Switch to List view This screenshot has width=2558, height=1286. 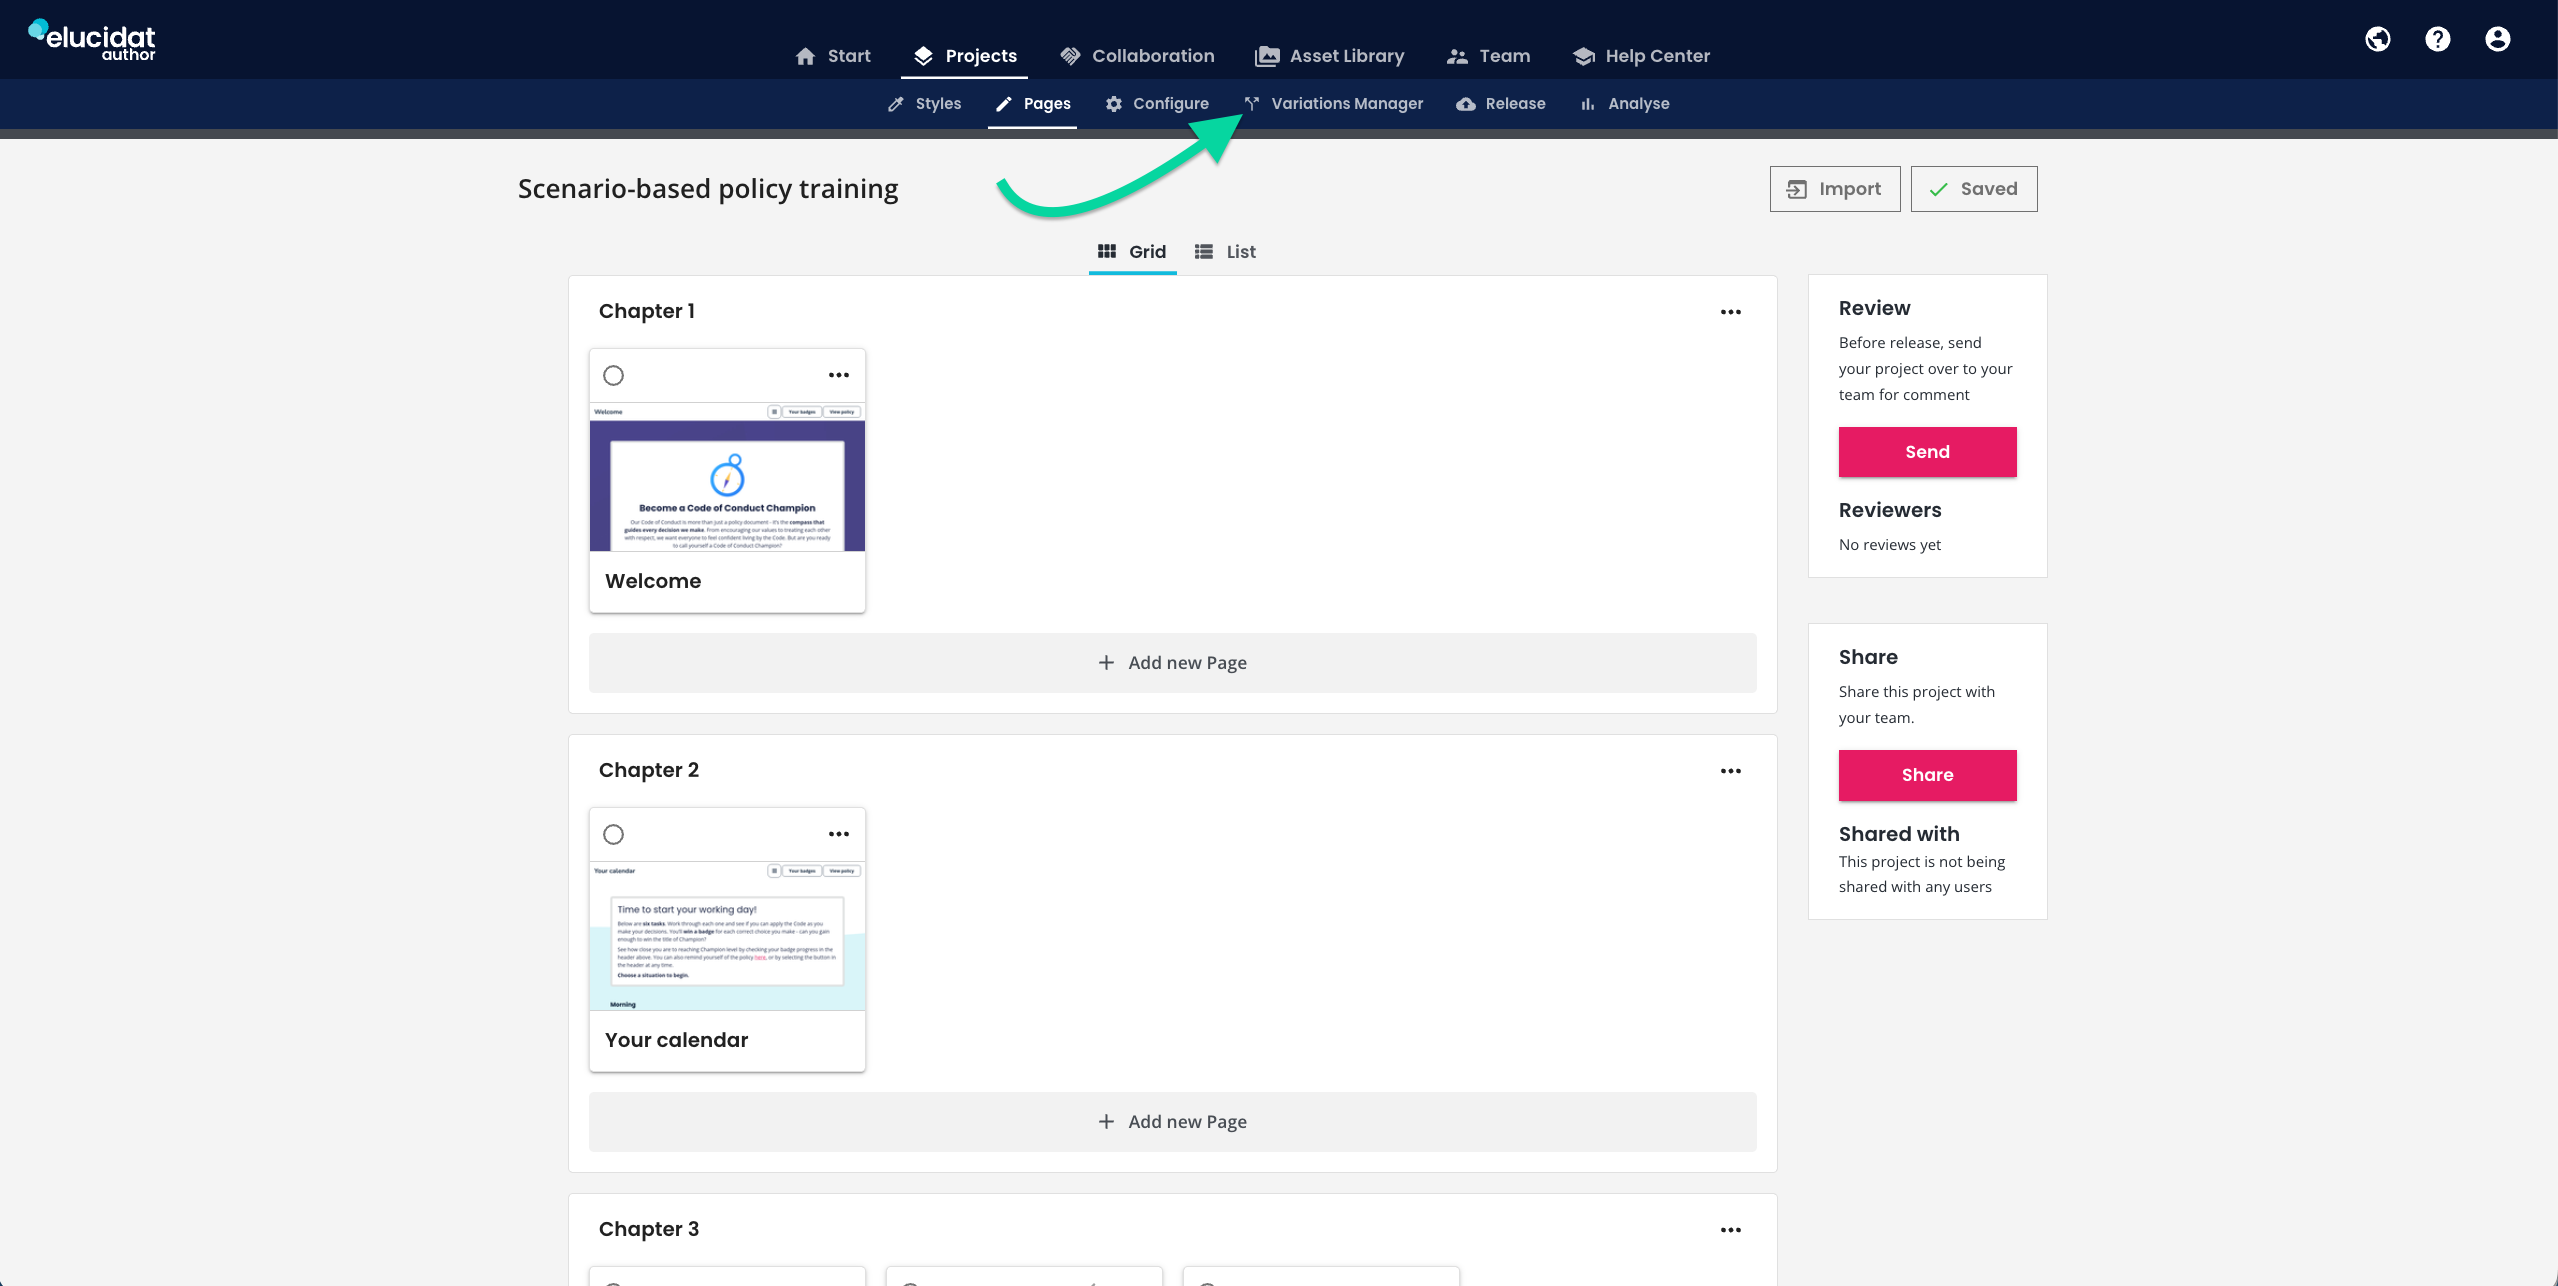[x=1225, y=252]
